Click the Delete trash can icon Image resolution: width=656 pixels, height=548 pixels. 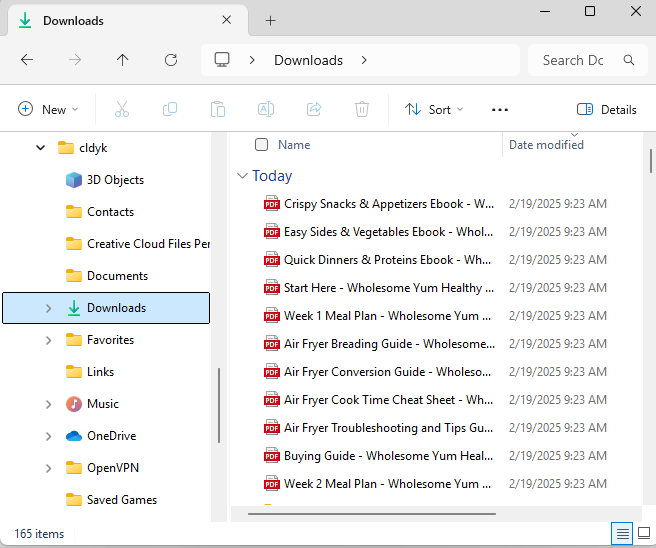[362, 109]
